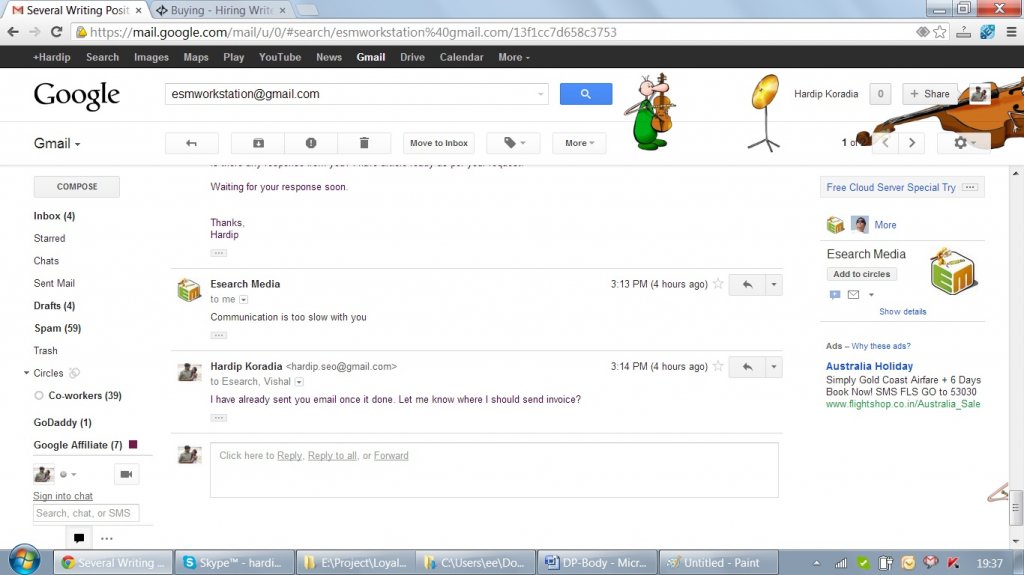Image resolution: width=1024 pixels, height=575 pixels.
Task: Reply to Hardip Koradia message with arrow
Action: point(747,367)
